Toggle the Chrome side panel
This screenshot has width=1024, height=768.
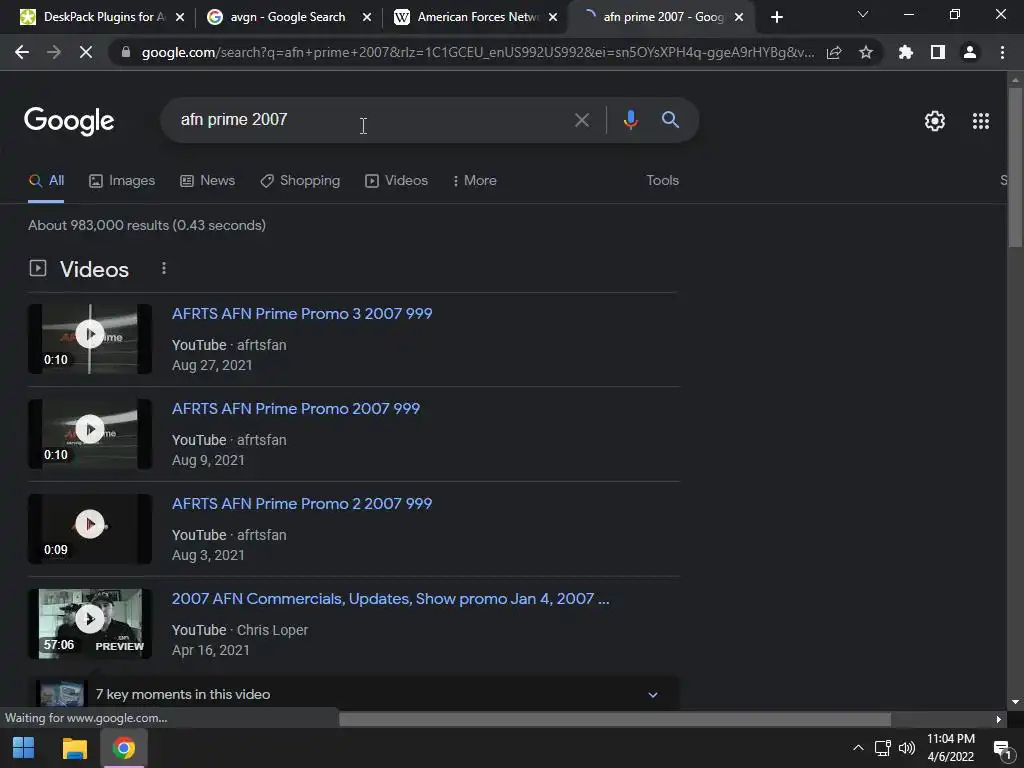tap(938, 52)
